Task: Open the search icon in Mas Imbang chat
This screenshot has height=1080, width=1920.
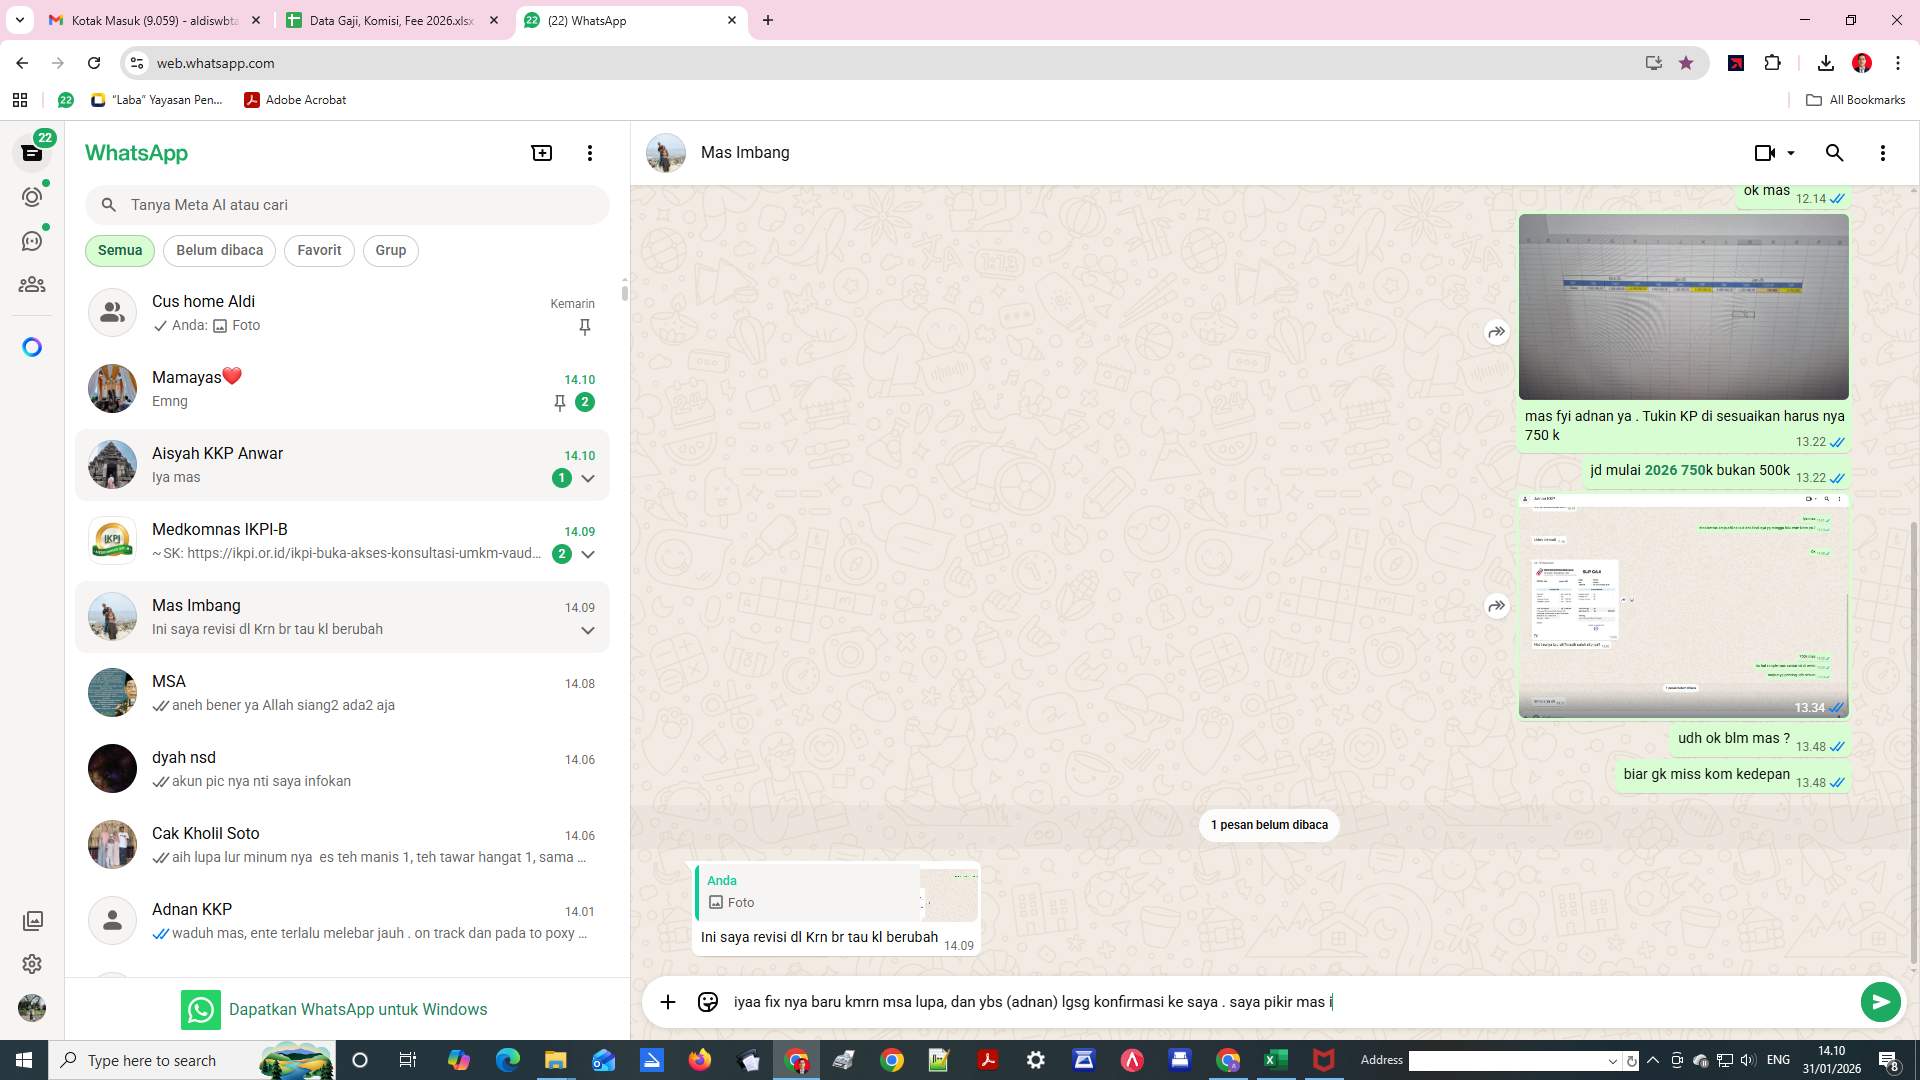Action: 1835,152
